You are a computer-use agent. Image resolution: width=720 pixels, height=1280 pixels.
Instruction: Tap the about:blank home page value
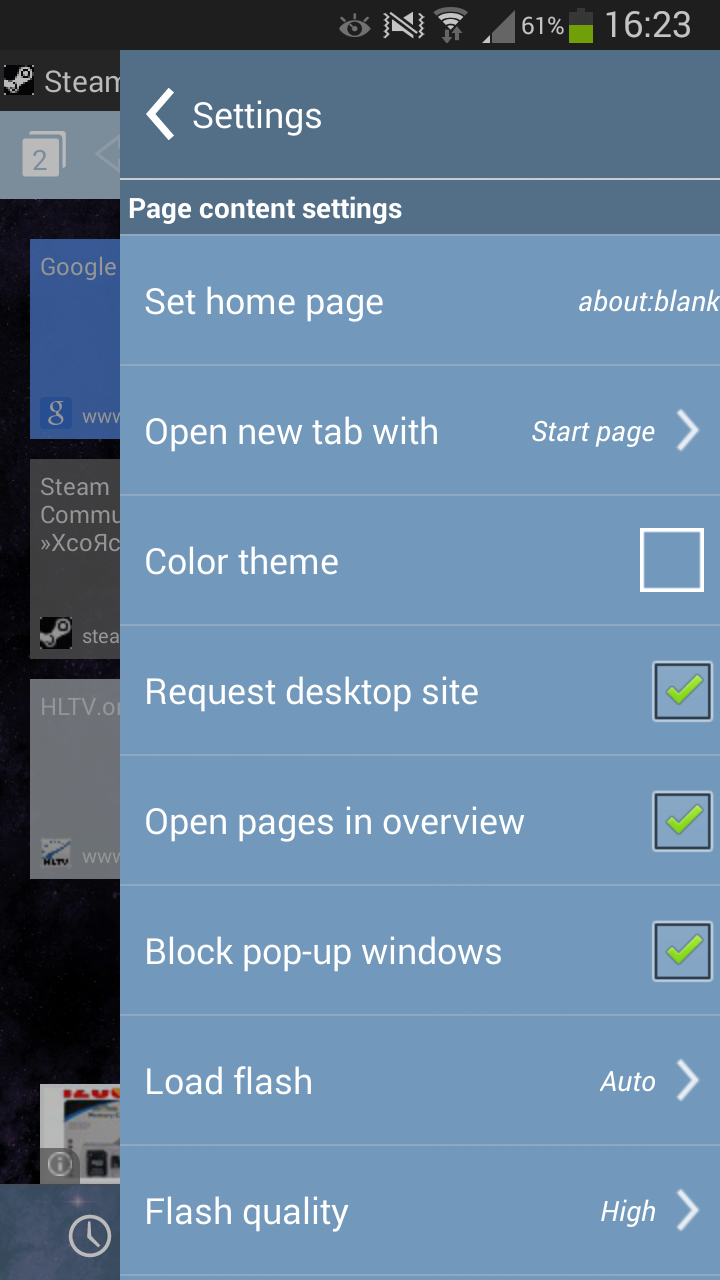648,302
